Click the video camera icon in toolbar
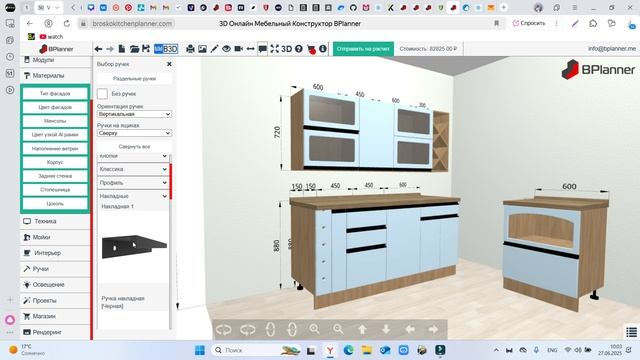This screenshot has height=360, width=640. pyautogui.click(x=239, y=49)
